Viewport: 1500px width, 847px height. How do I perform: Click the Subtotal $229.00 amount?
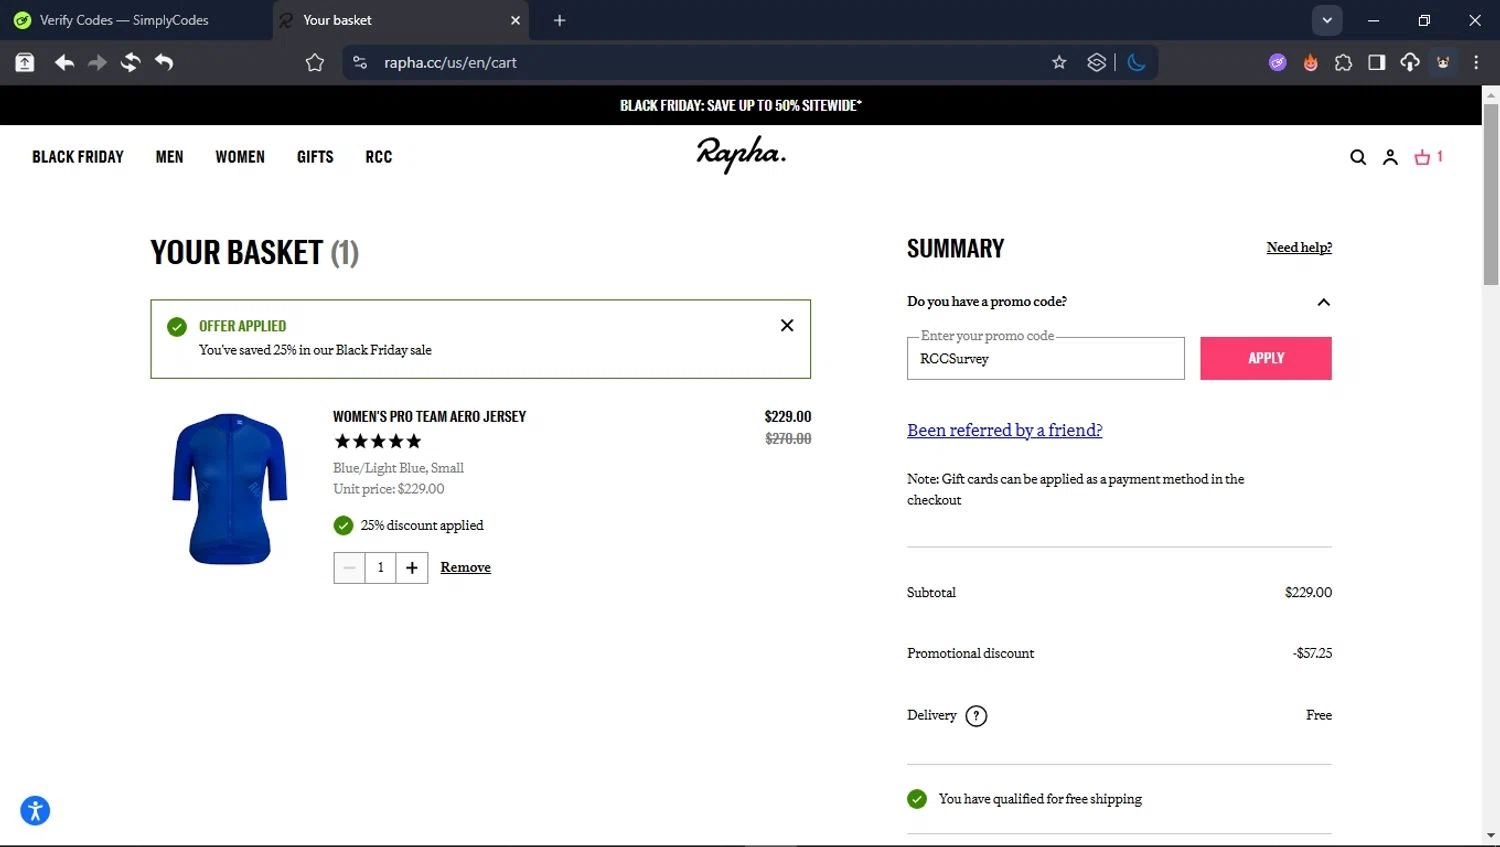pos(1308,592)
